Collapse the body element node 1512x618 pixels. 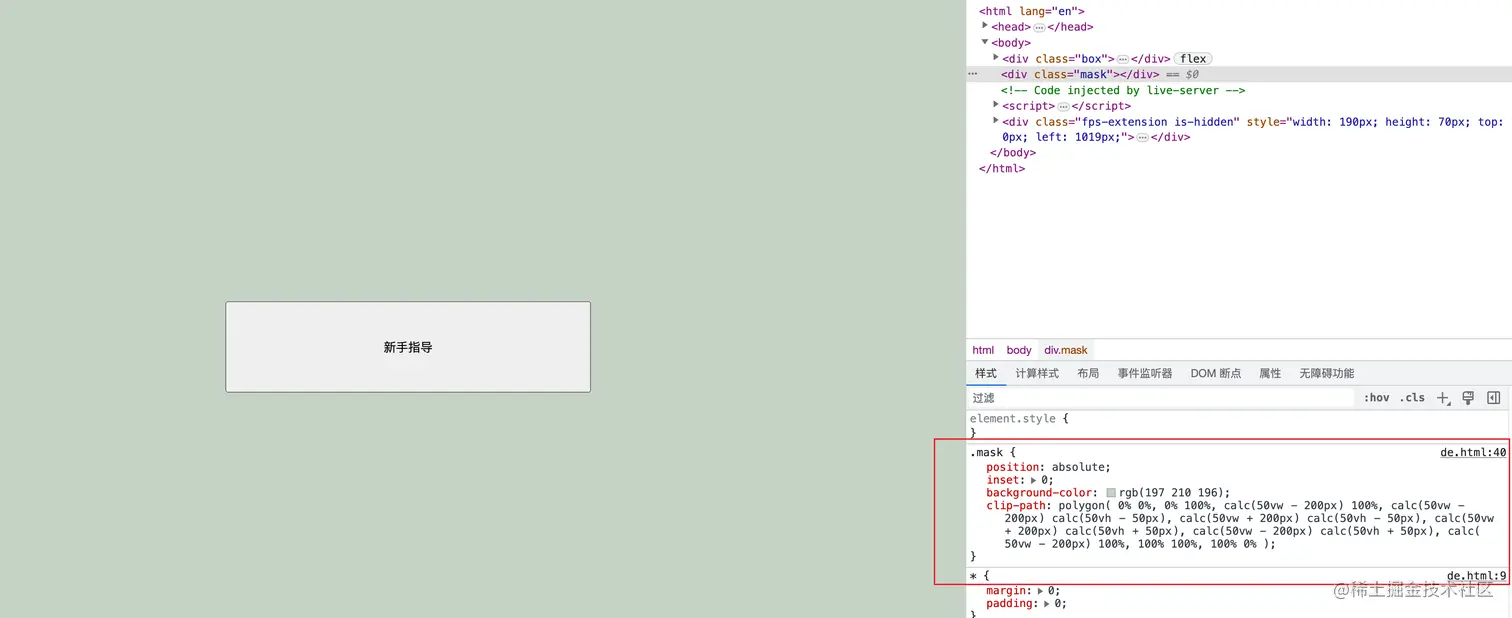[985, 42]
